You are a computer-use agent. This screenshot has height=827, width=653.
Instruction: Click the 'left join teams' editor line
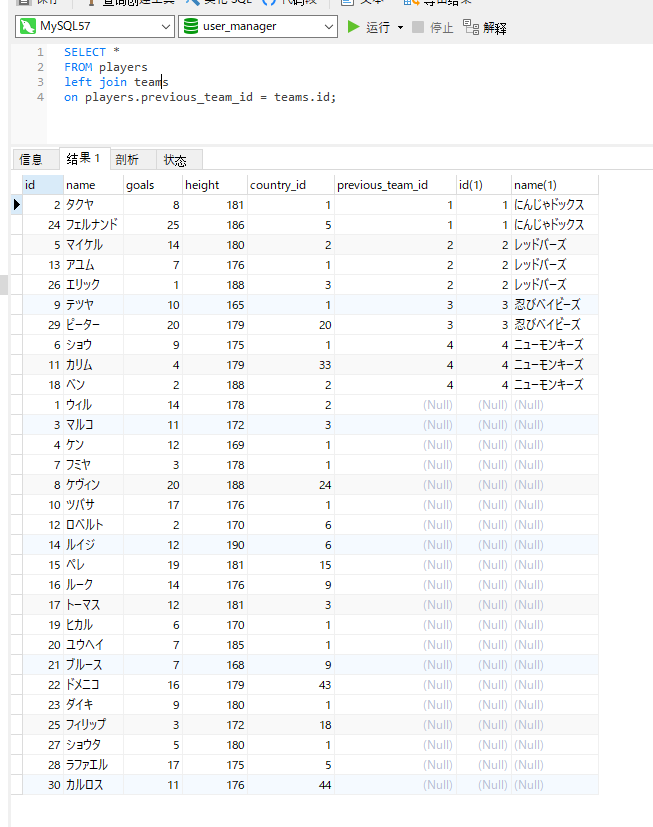point(116,82)
